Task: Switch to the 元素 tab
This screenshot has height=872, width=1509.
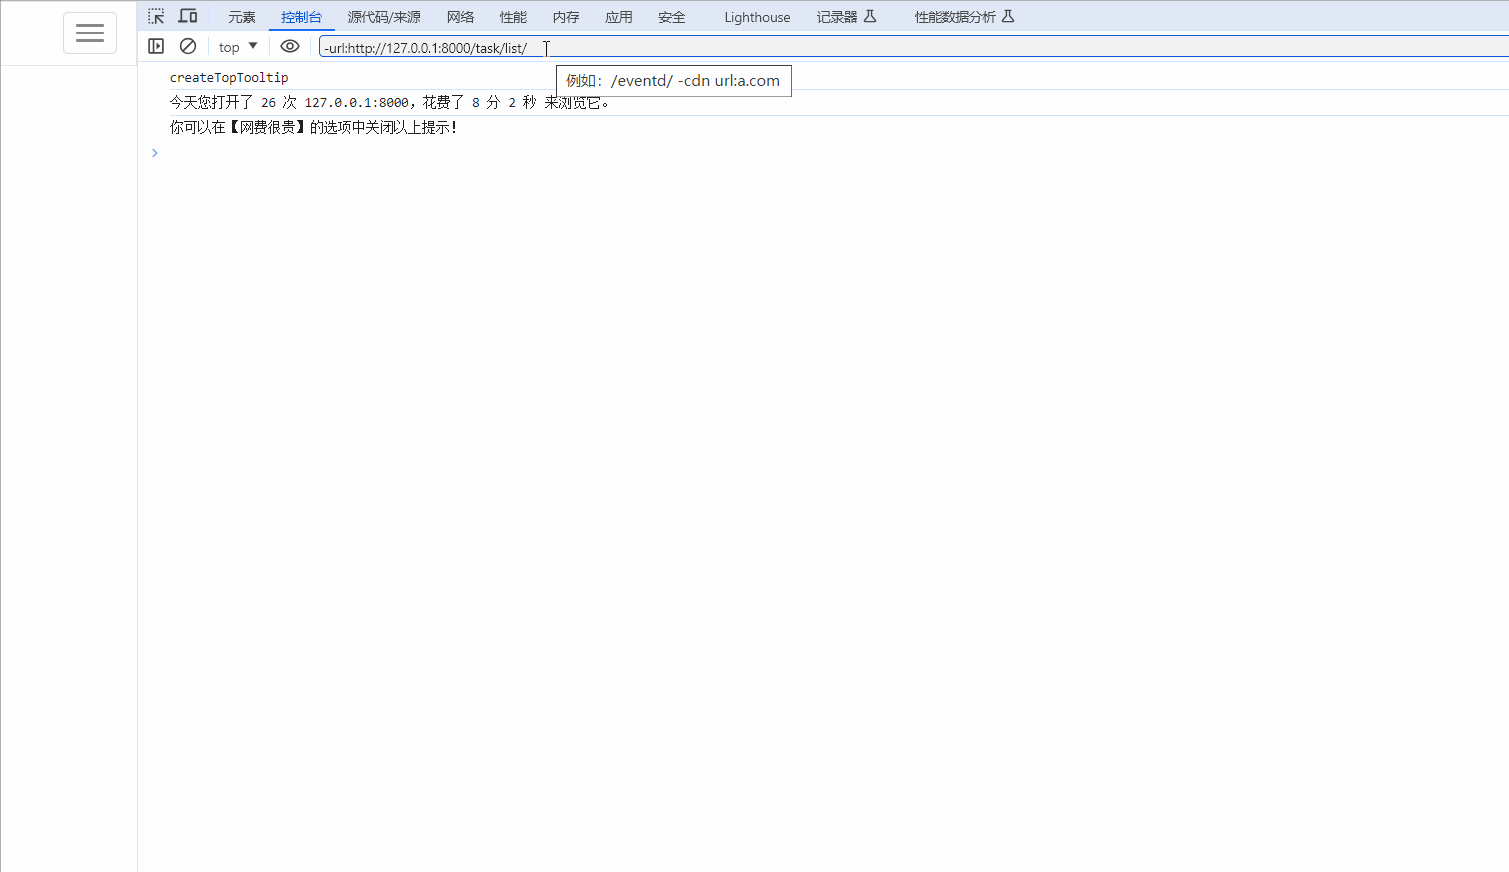Action: [x=242, y=17]
